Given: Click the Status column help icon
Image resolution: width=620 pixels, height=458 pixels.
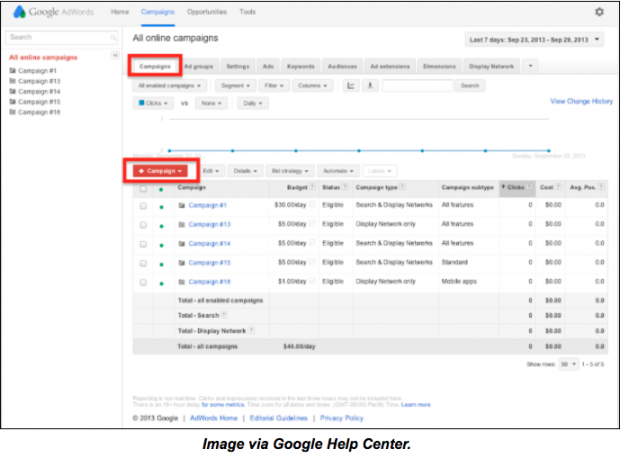Looking at the screenshot, I should pyautogui.click(x=345, y=187).
